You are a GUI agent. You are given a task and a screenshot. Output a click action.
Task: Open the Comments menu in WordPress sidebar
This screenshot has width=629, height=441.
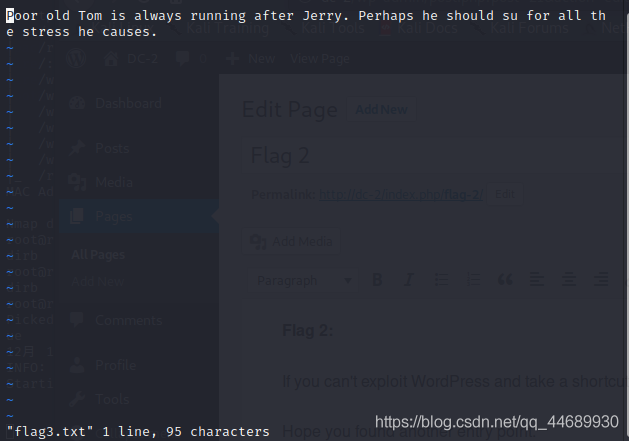129,320
